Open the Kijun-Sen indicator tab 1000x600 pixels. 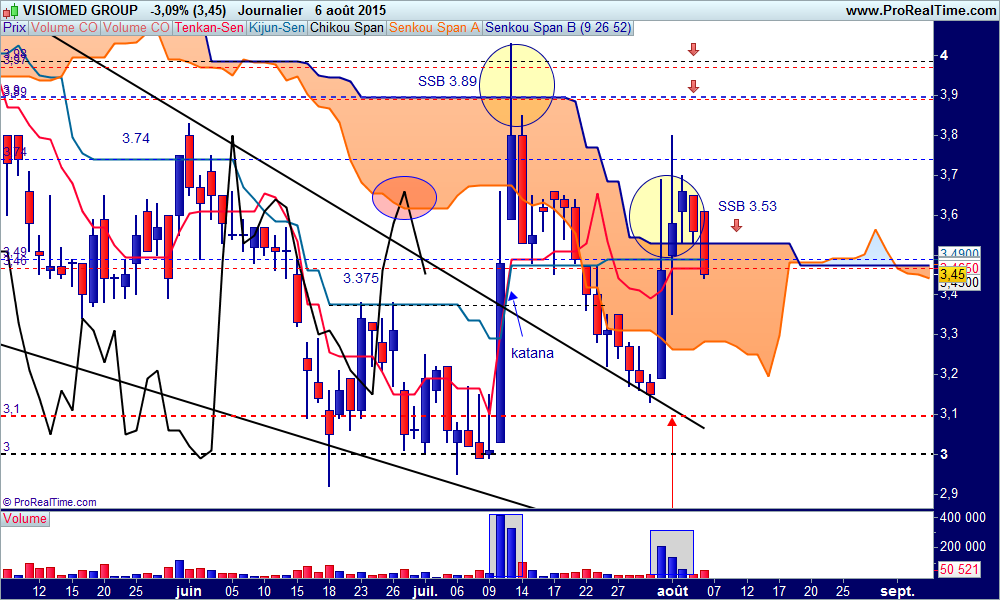point(277,27)
